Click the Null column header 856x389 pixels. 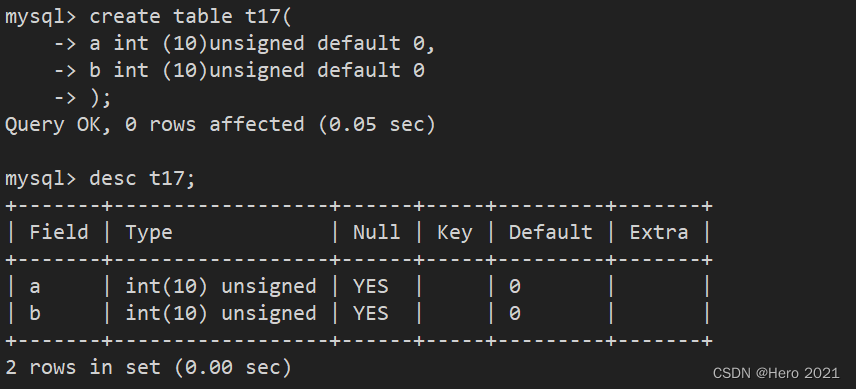377,232
